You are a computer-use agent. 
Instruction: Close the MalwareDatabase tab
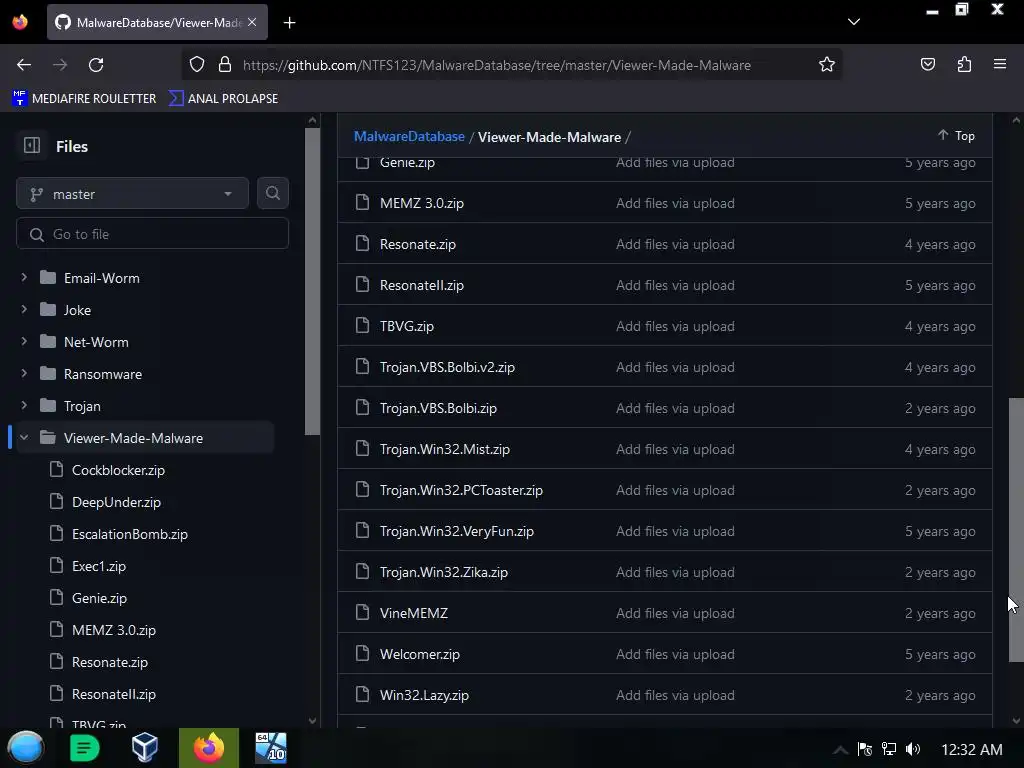[x=252, y=22]
